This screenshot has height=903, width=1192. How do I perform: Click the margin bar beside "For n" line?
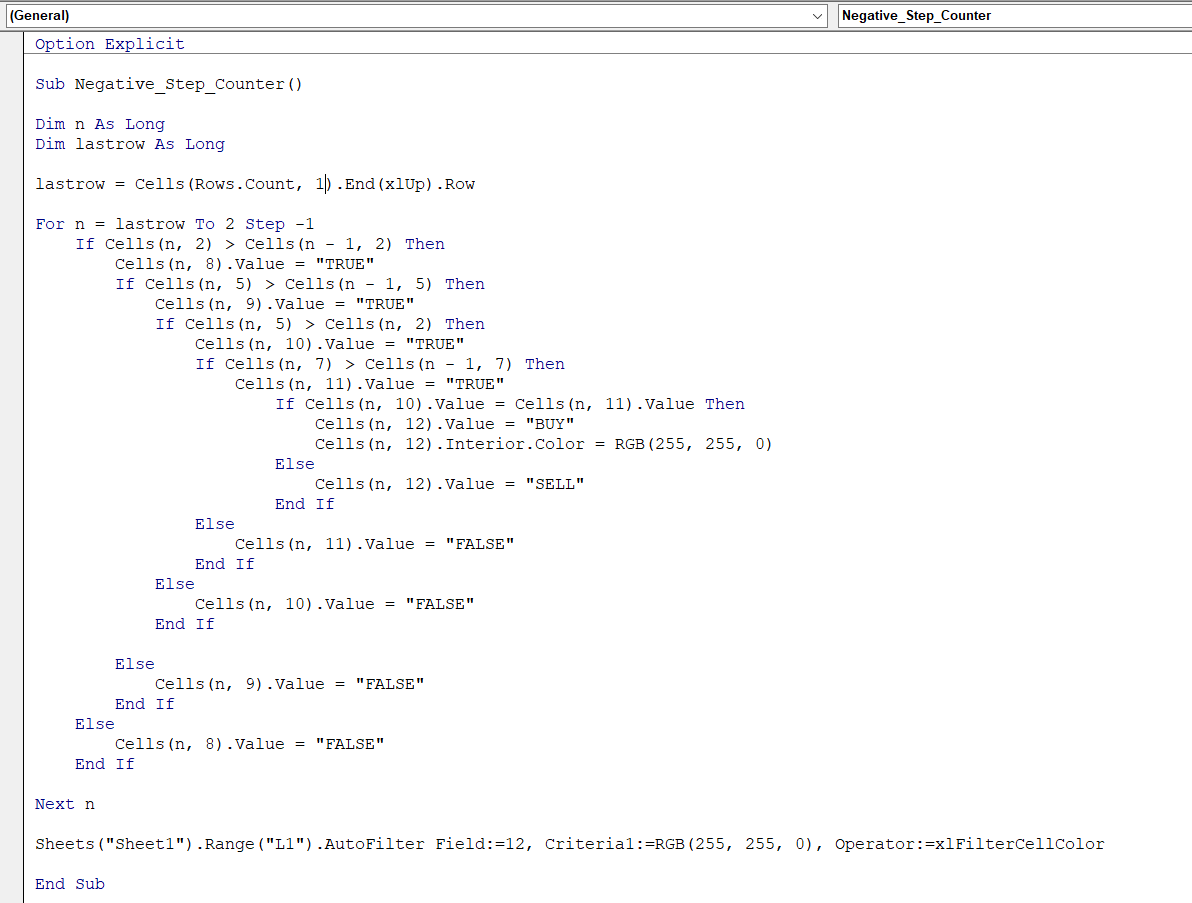12,224
